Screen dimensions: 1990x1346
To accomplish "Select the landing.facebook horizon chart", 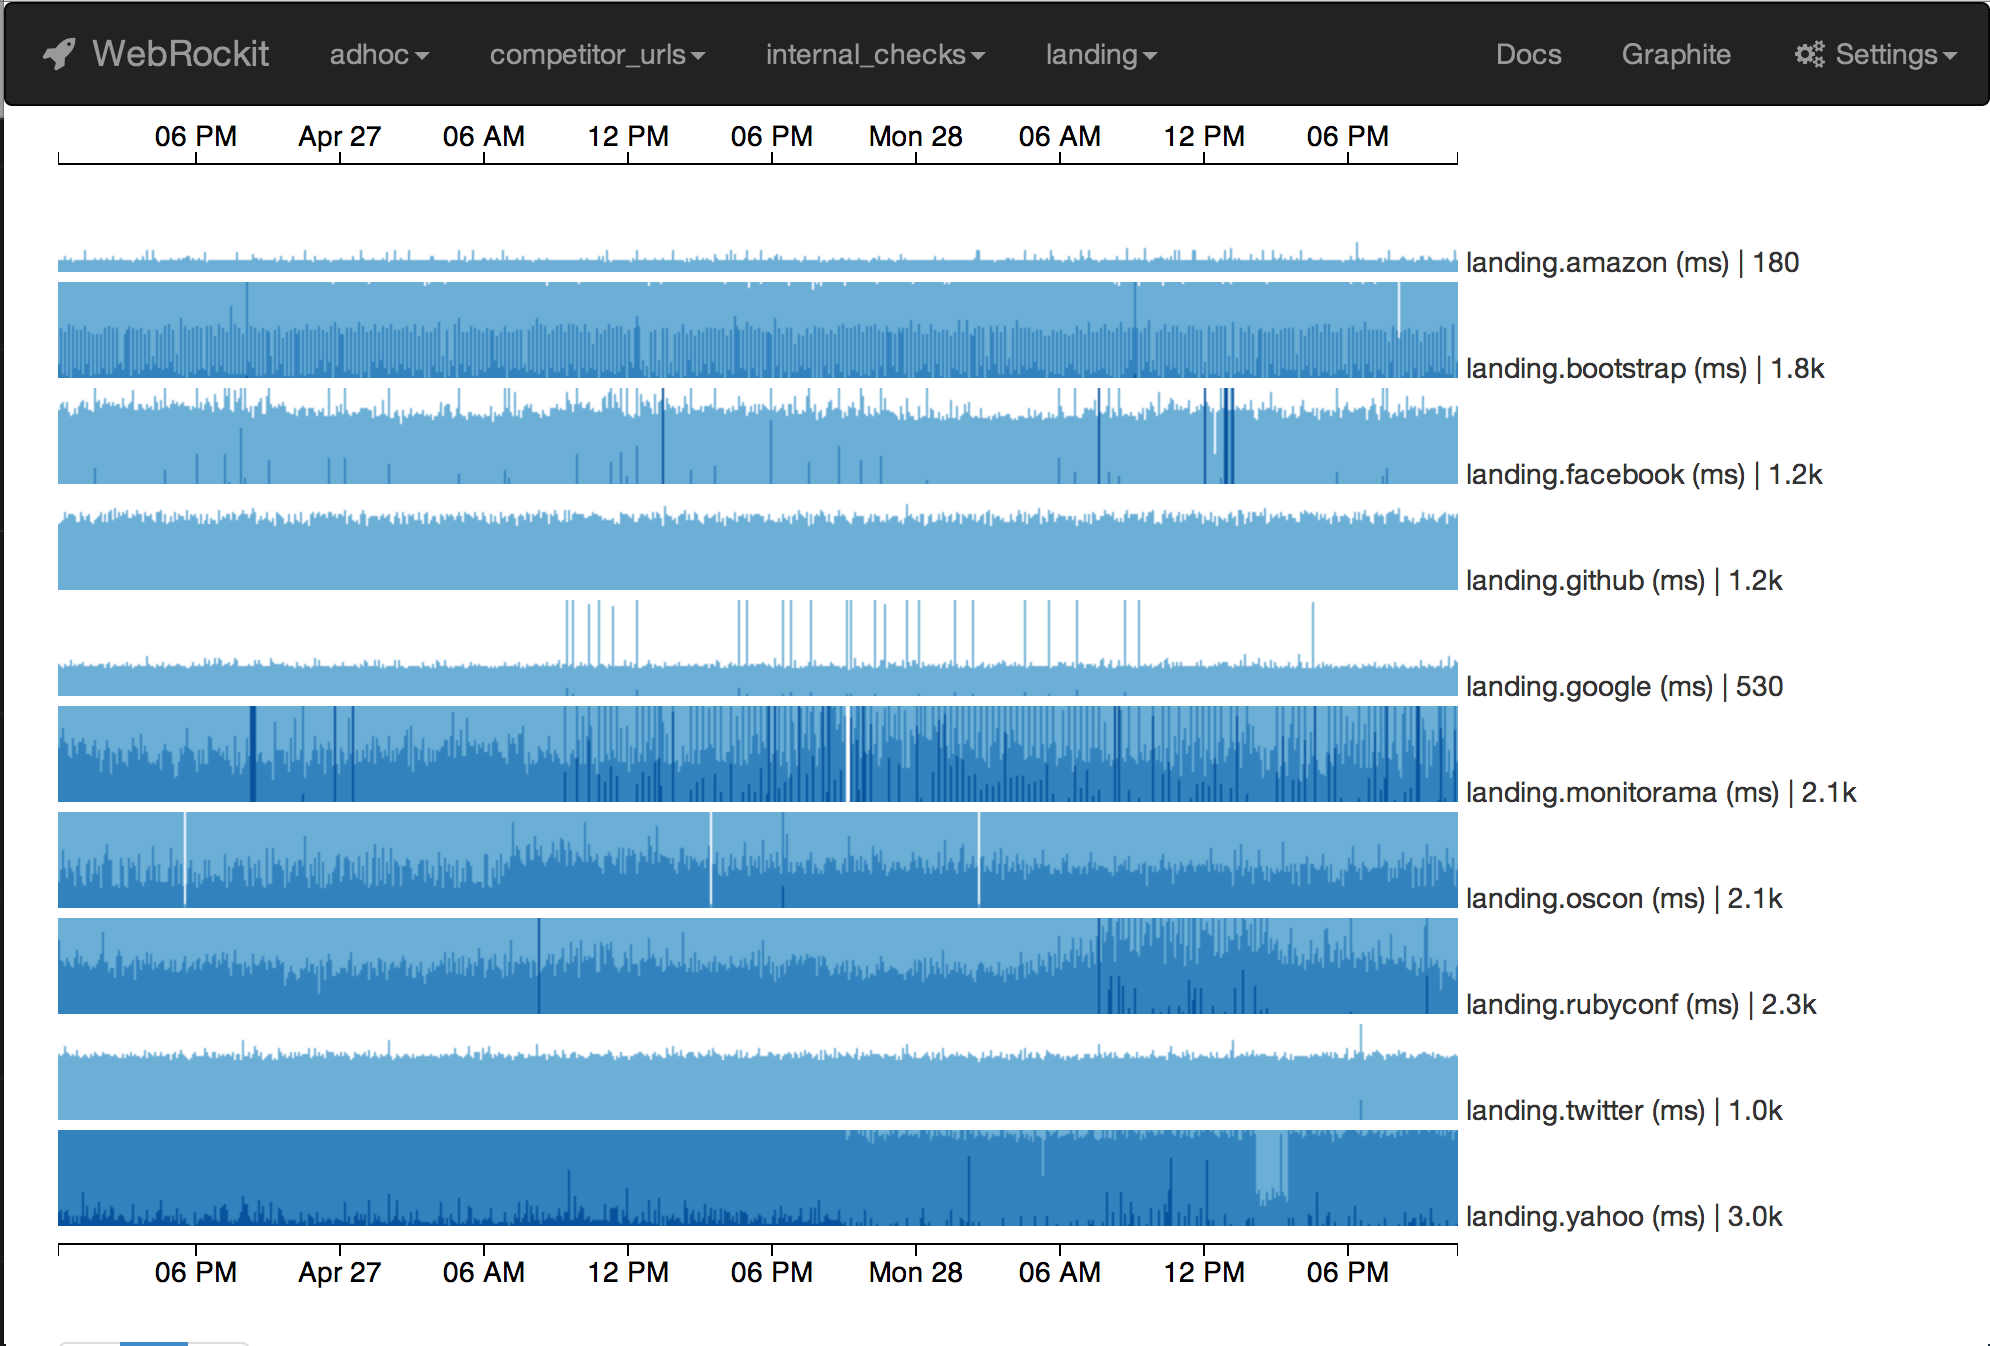I will click(757, 436).
